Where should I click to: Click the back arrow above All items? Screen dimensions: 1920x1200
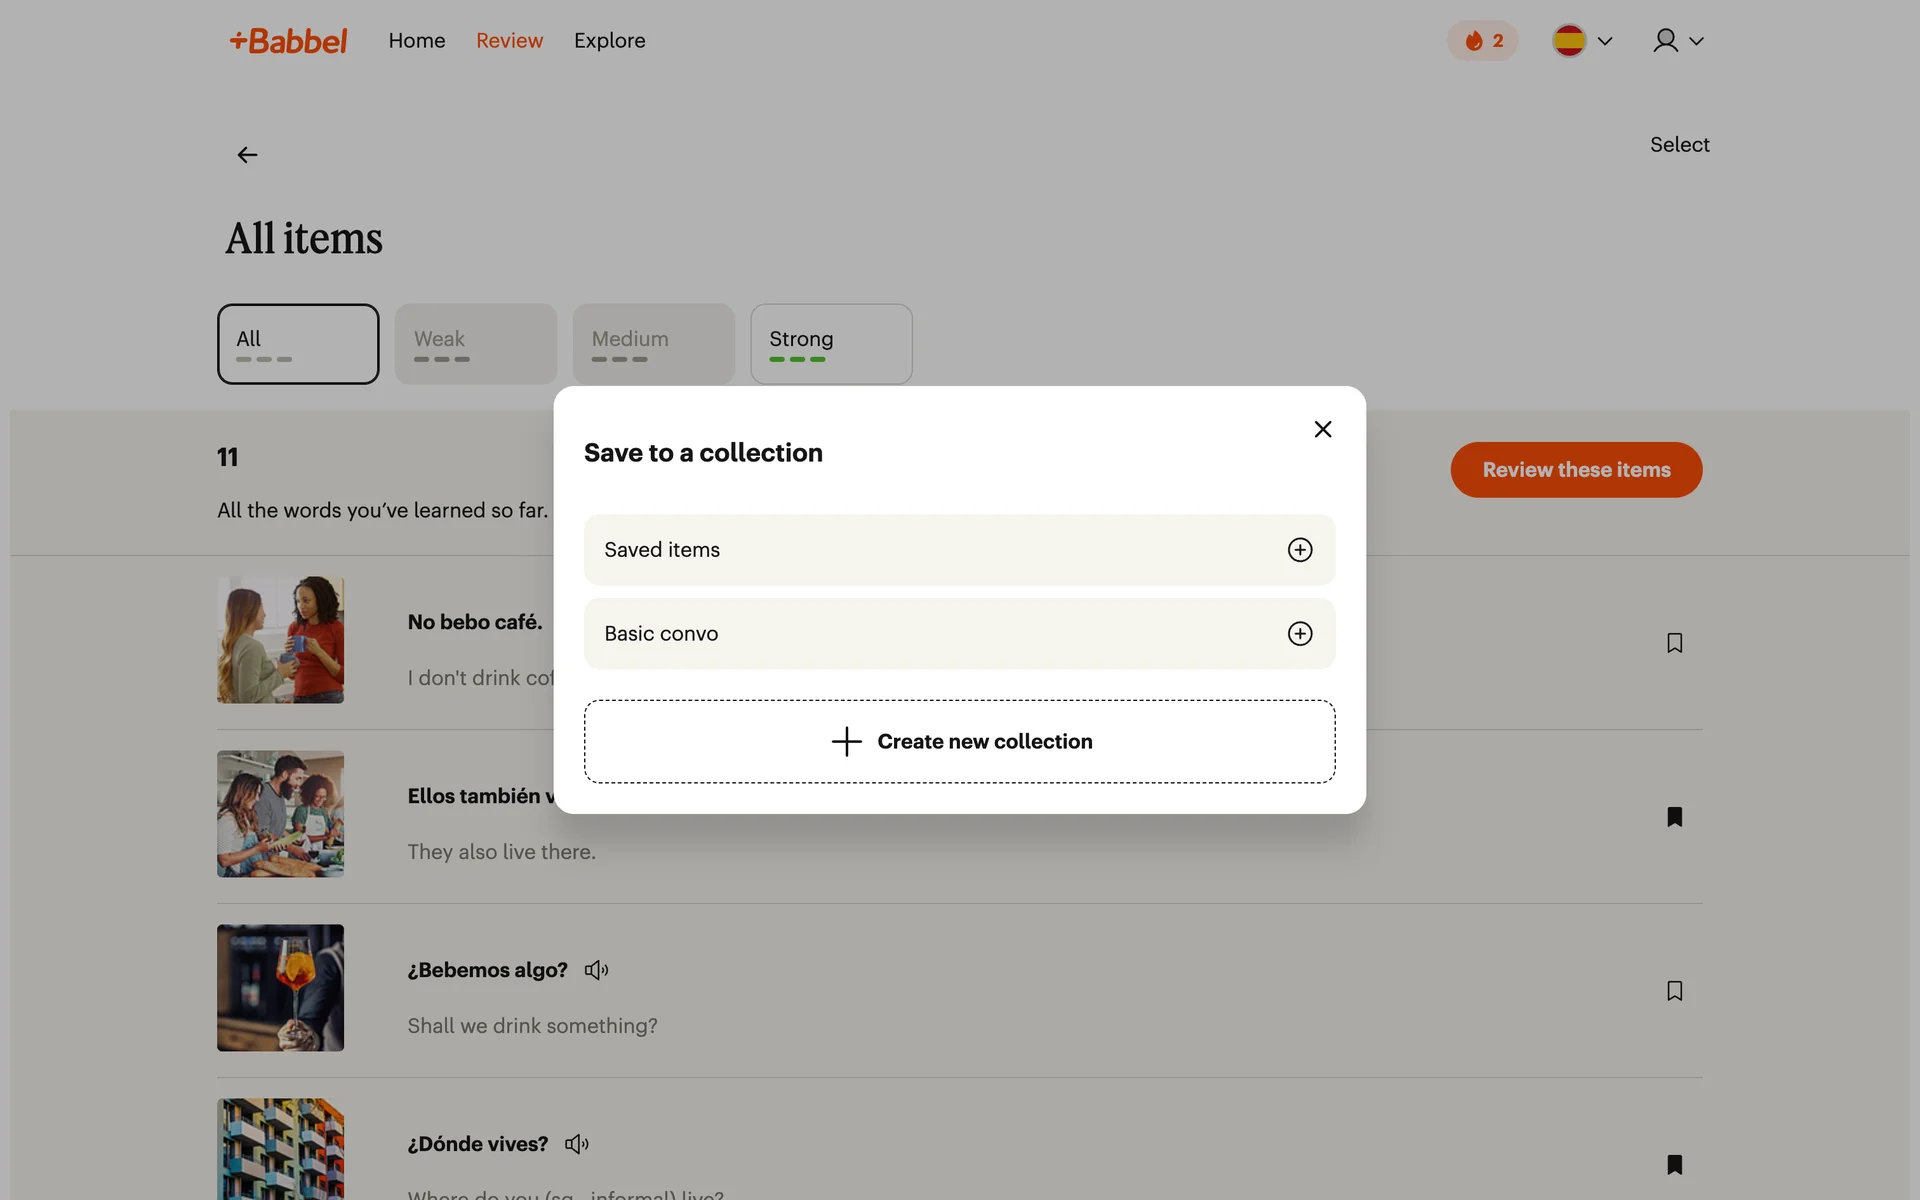pyautogui.click(x=247, y=155)
